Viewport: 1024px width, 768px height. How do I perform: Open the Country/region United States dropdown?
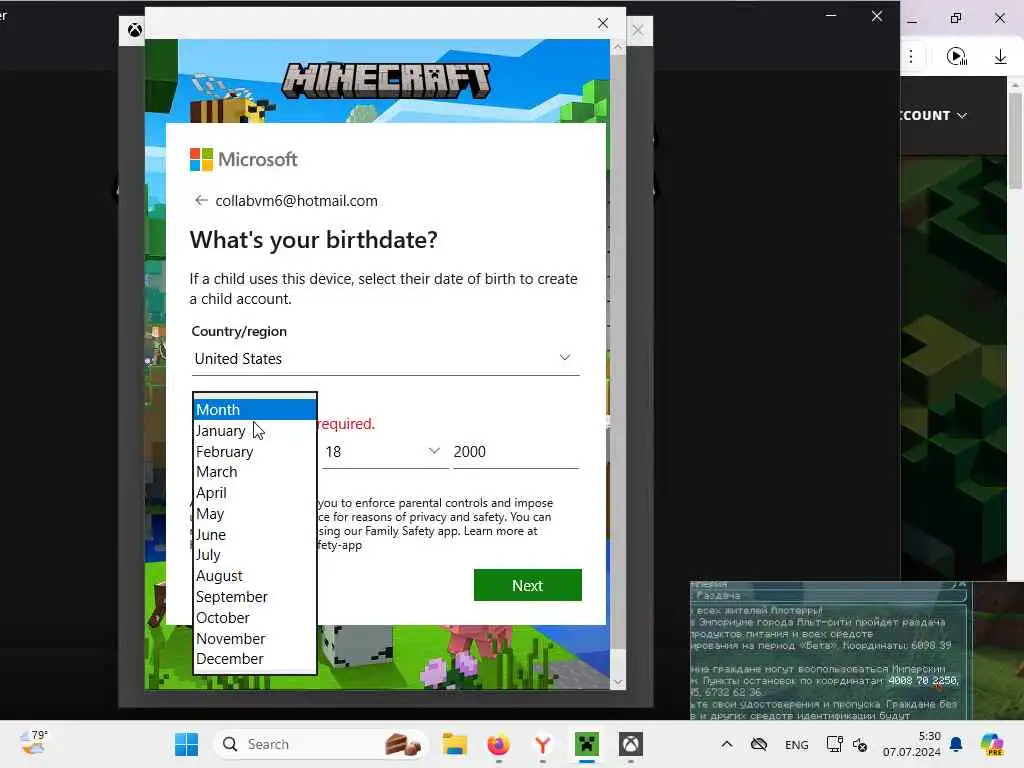(385, 359)
